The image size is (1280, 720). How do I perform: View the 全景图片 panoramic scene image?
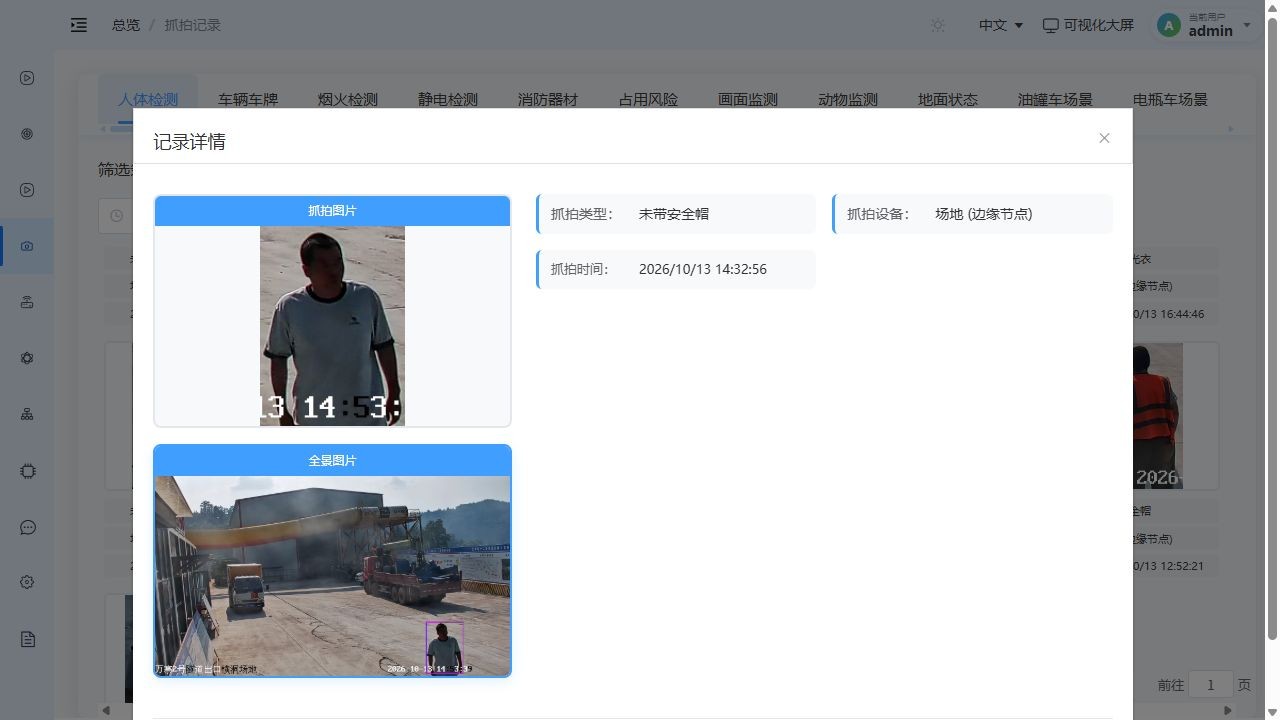(332, 576)
